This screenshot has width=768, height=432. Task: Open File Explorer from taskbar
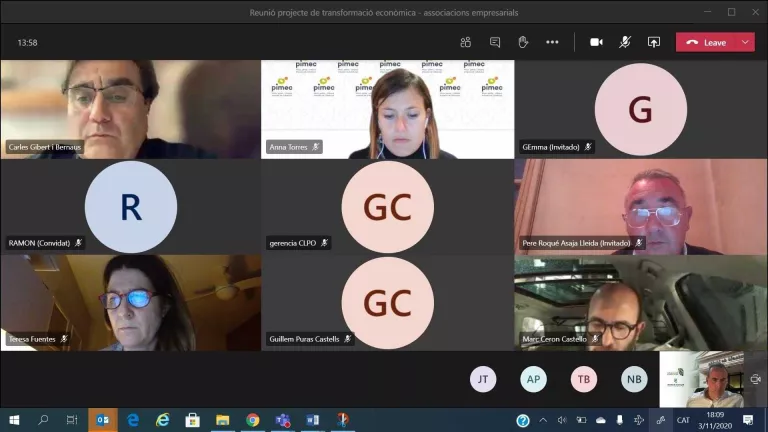coord(222,420)
